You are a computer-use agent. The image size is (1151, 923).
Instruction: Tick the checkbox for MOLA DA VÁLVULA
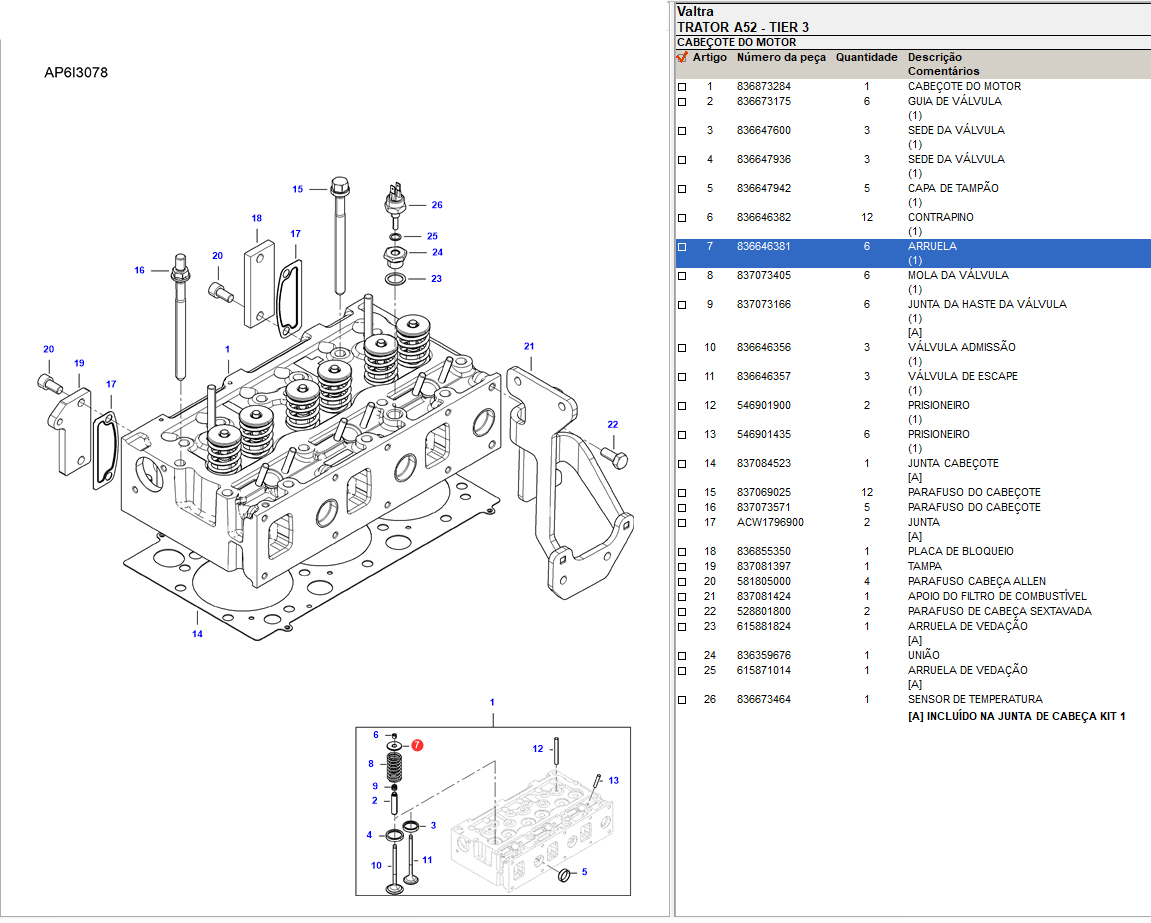tap(683, 276)
